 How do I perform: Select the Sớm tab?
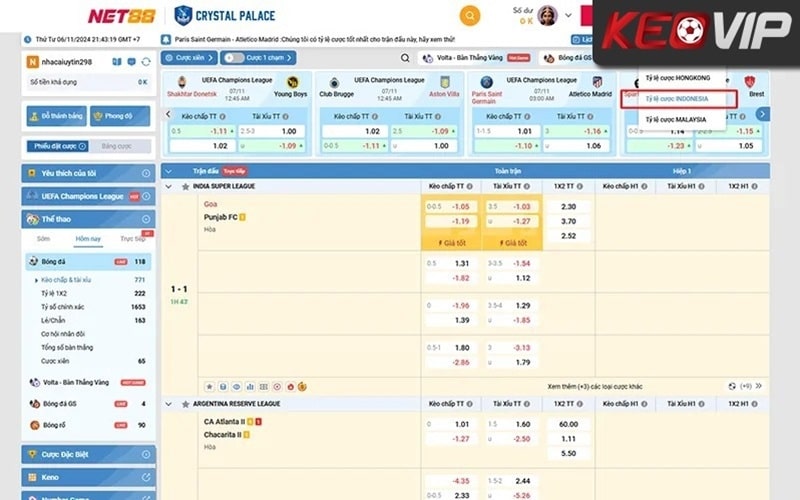tap(44, 239)
